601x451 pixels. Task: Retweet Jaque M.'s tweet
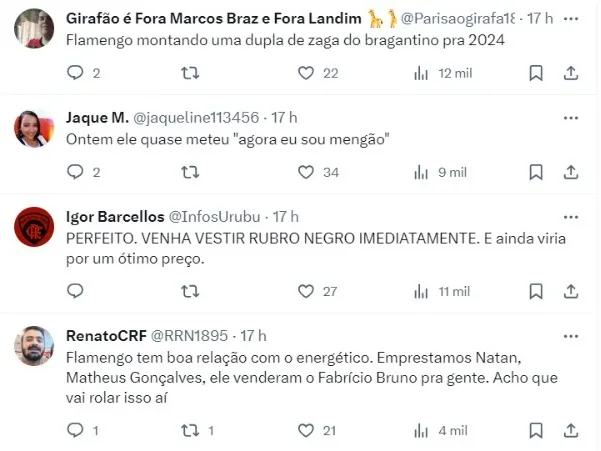pyautogui.click(x=189, y=172)
